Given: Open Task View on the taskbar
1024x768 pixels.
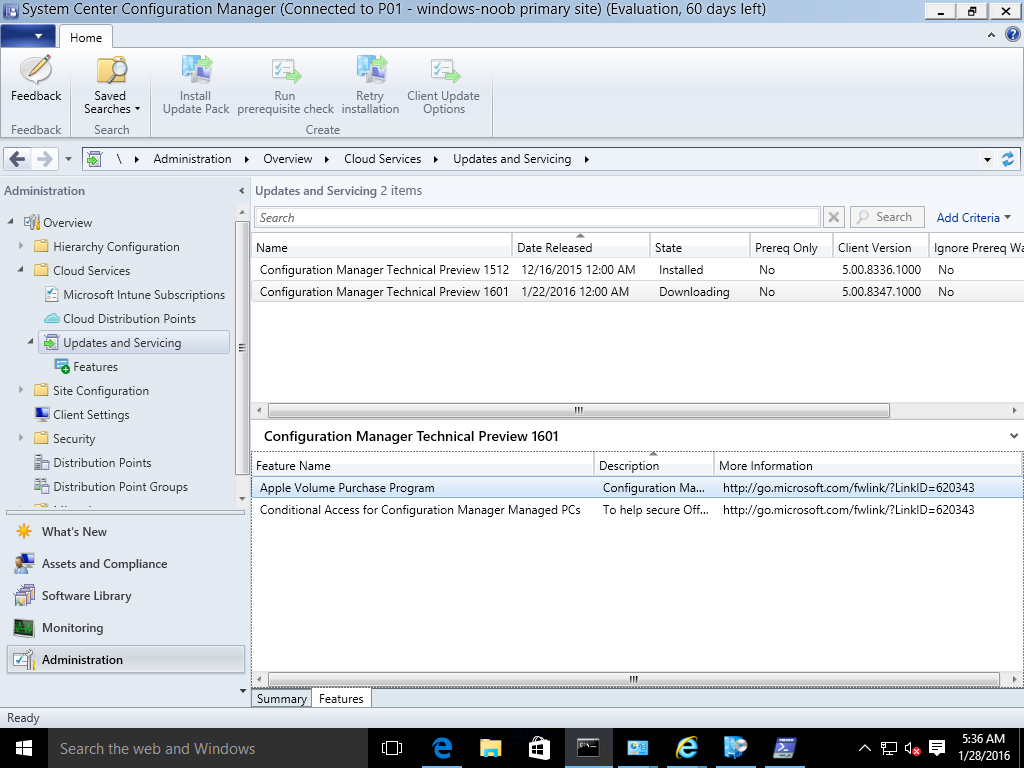Looking at the screenshot, I should click(x=392, y=748).
